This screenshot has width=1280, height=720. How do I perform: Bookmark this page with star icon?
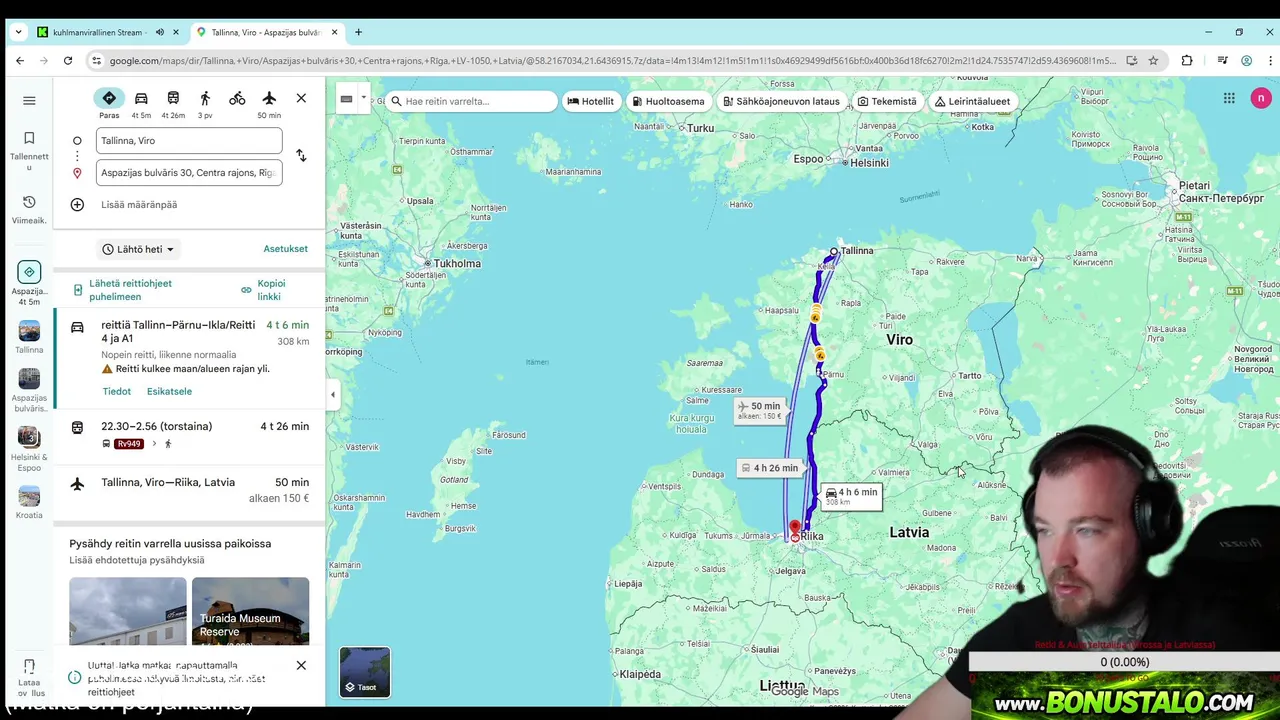(x=1153, y=60)
